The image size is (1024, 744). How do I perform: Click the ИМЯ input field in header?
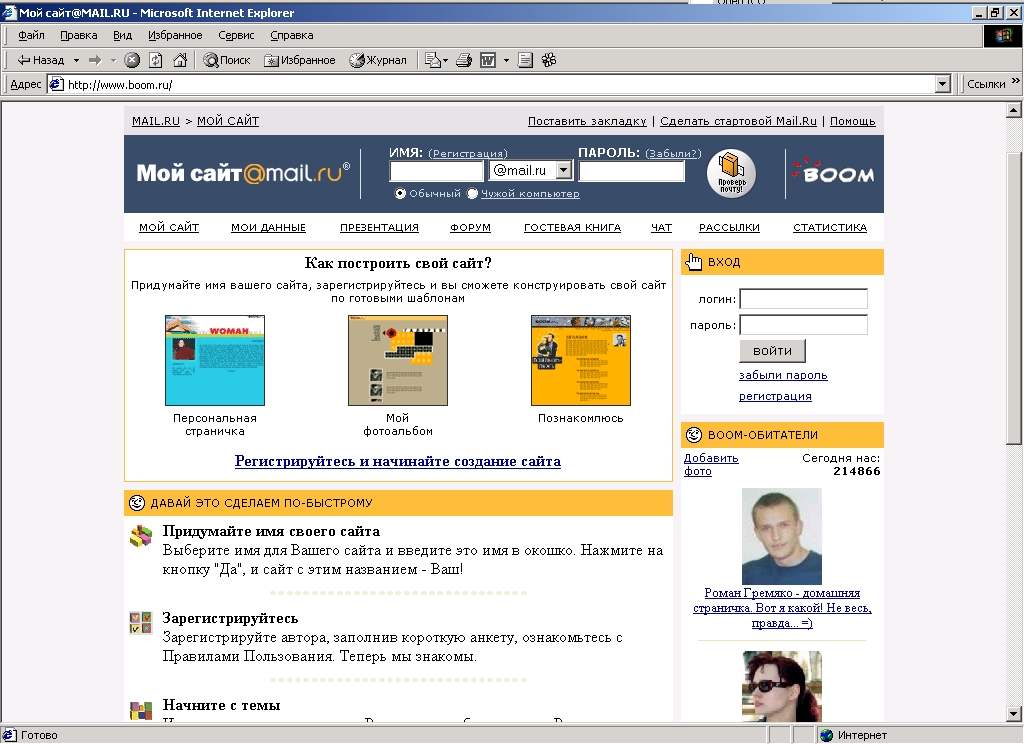pyautogui.click(x=436, y=171)
